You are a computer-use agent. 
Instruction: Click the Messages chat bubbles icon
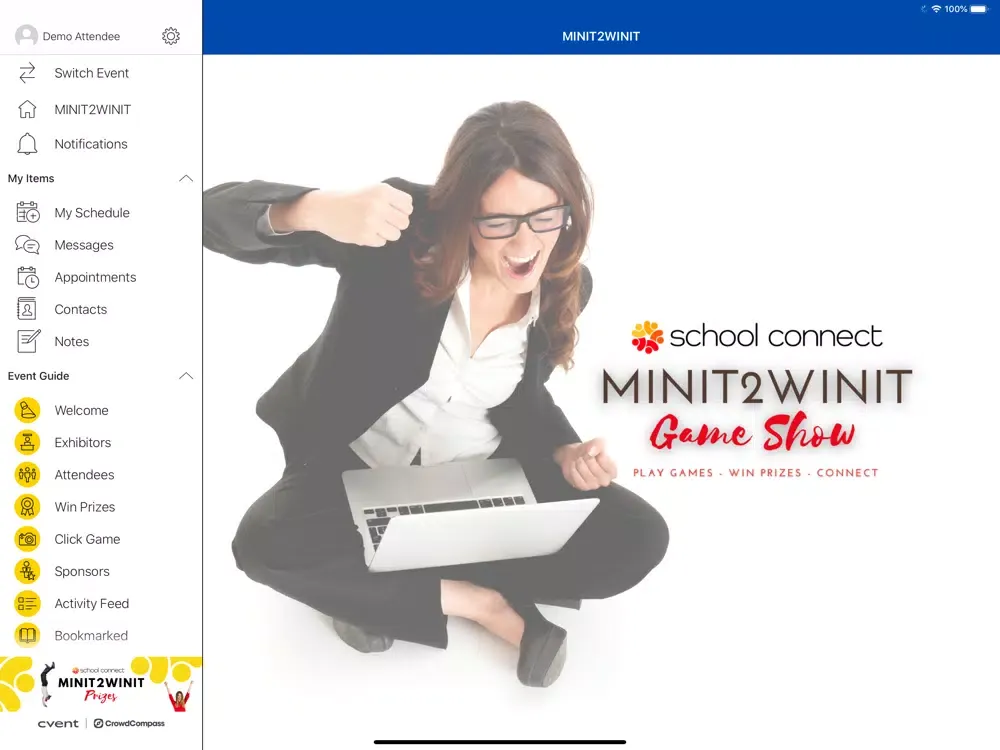(x=27, y=245)
